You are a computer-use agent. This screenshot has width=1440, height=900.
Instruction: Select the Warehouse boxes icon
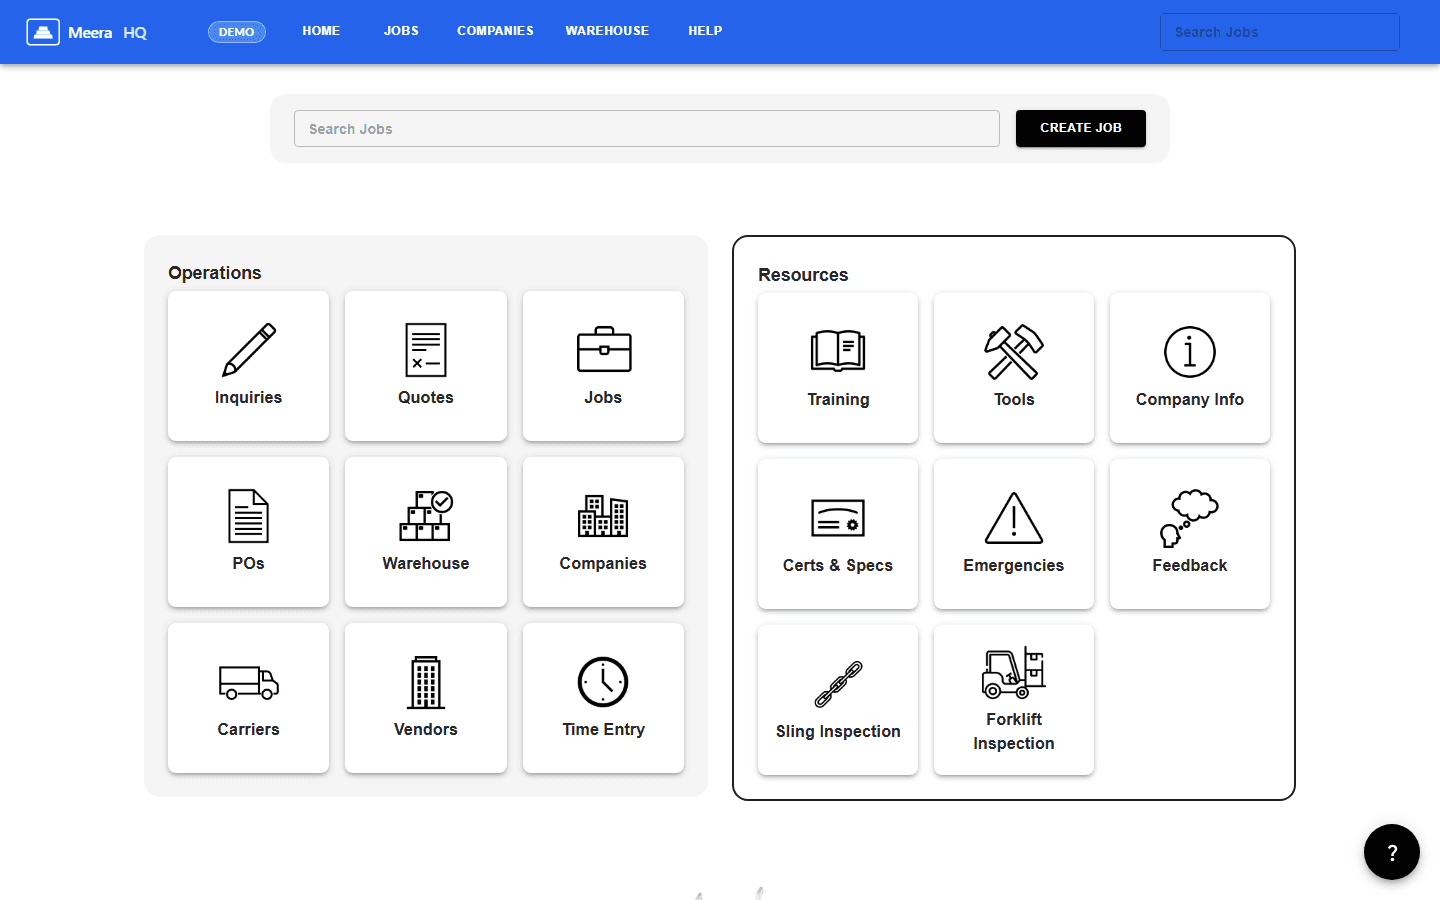click(426, 516)
